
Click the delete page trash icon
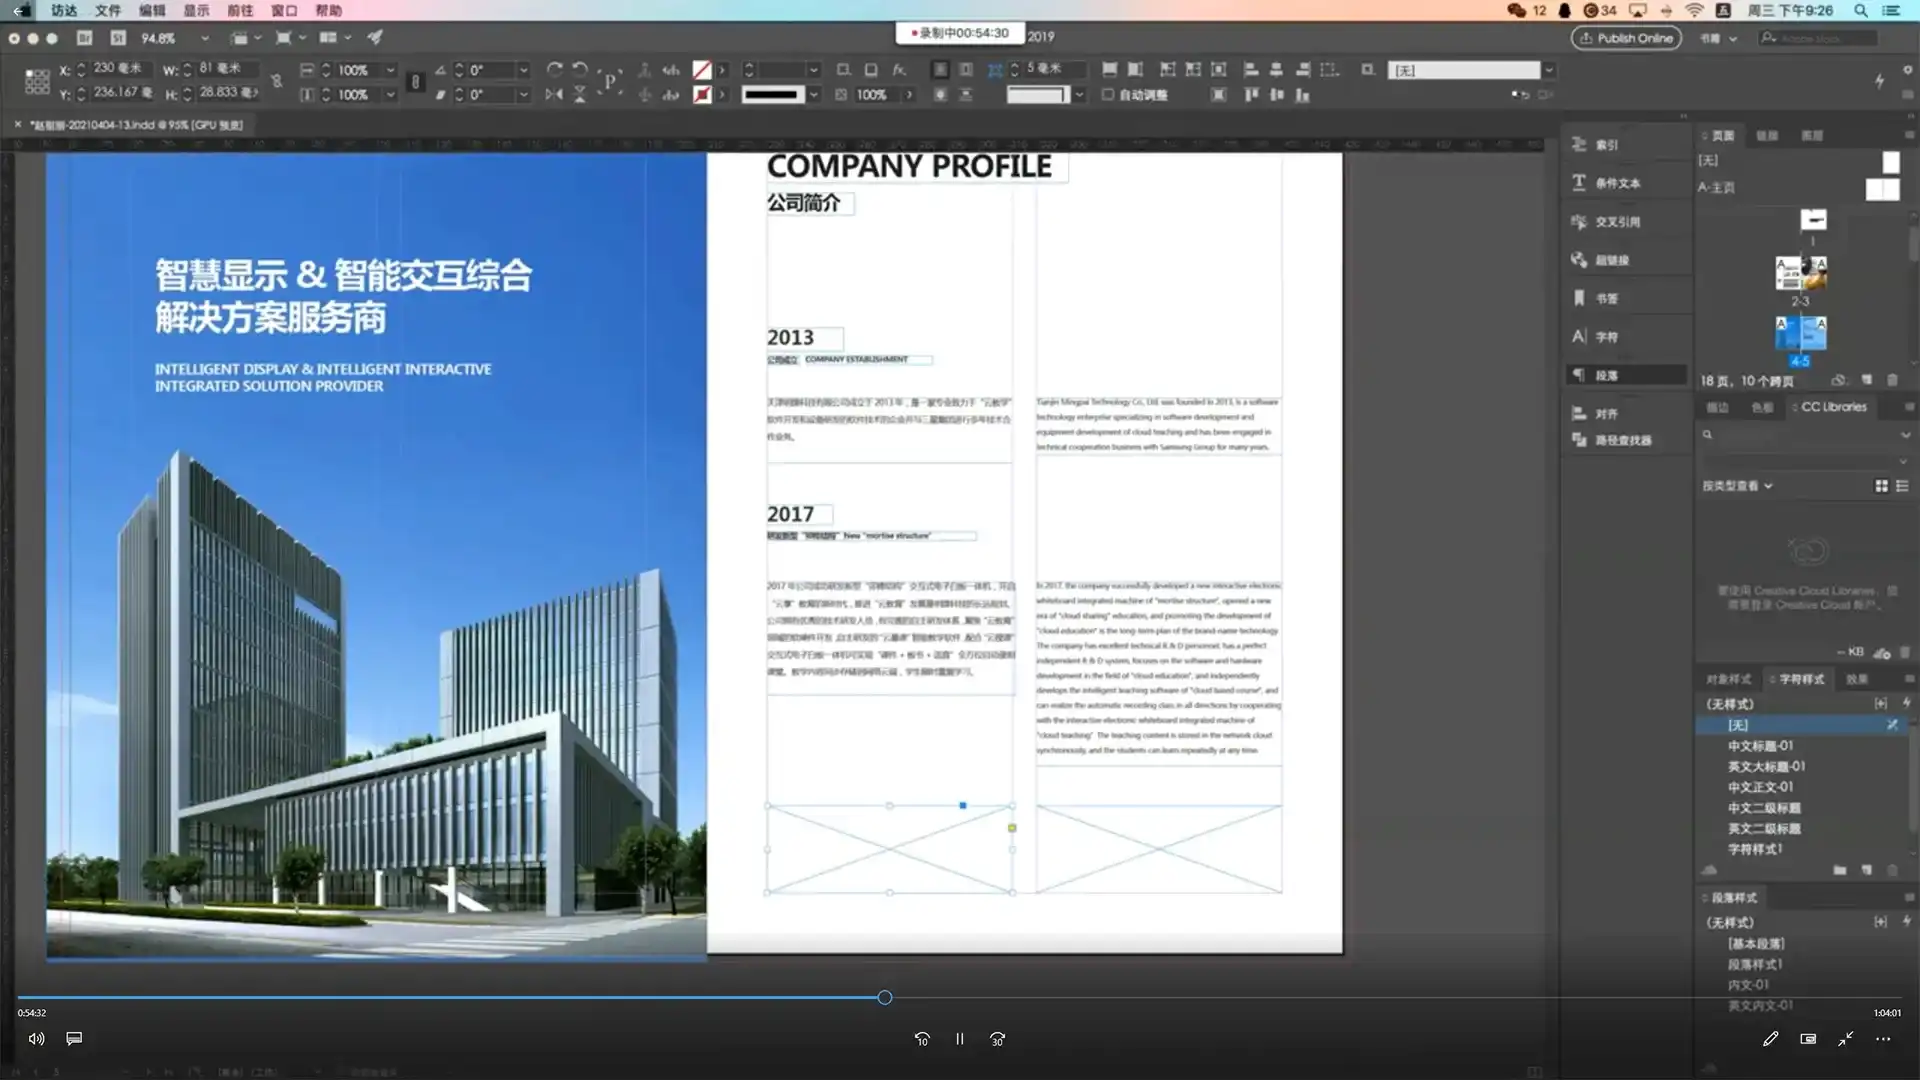click(x=1893, y=380)
